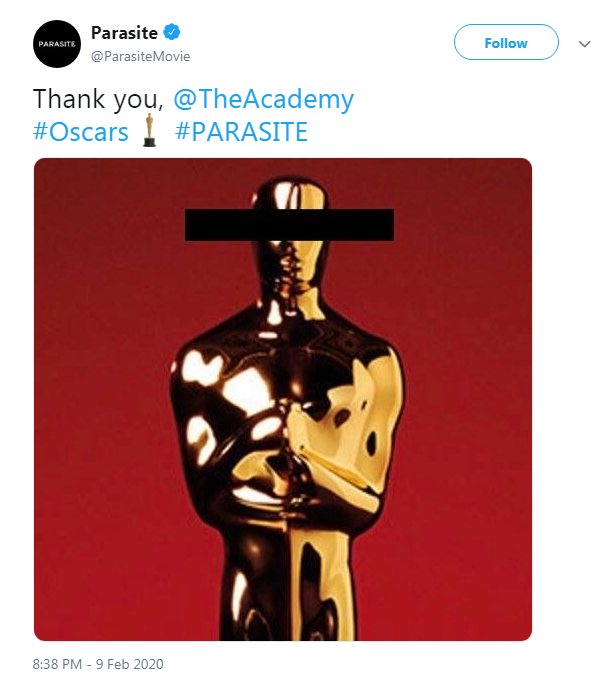Open the 8:38 PM timestamp link

coord(57,664)
